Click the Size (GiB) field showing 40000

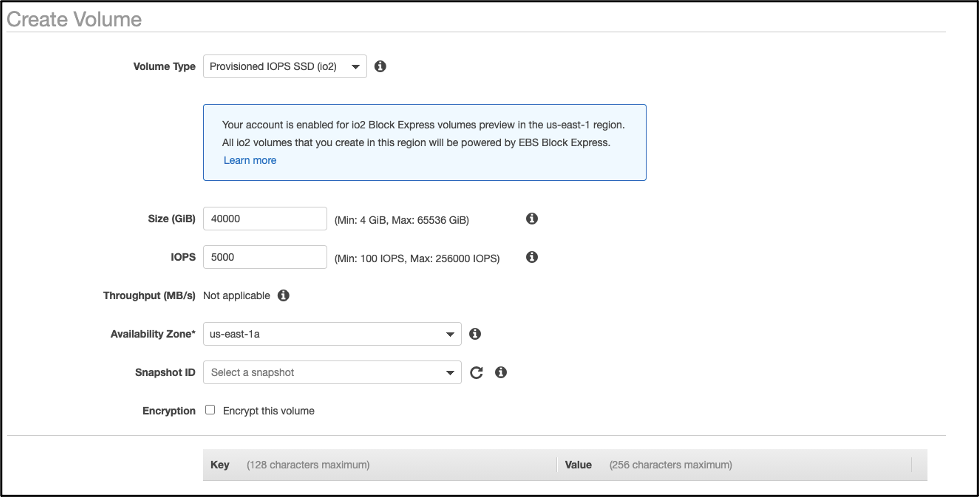265,219
